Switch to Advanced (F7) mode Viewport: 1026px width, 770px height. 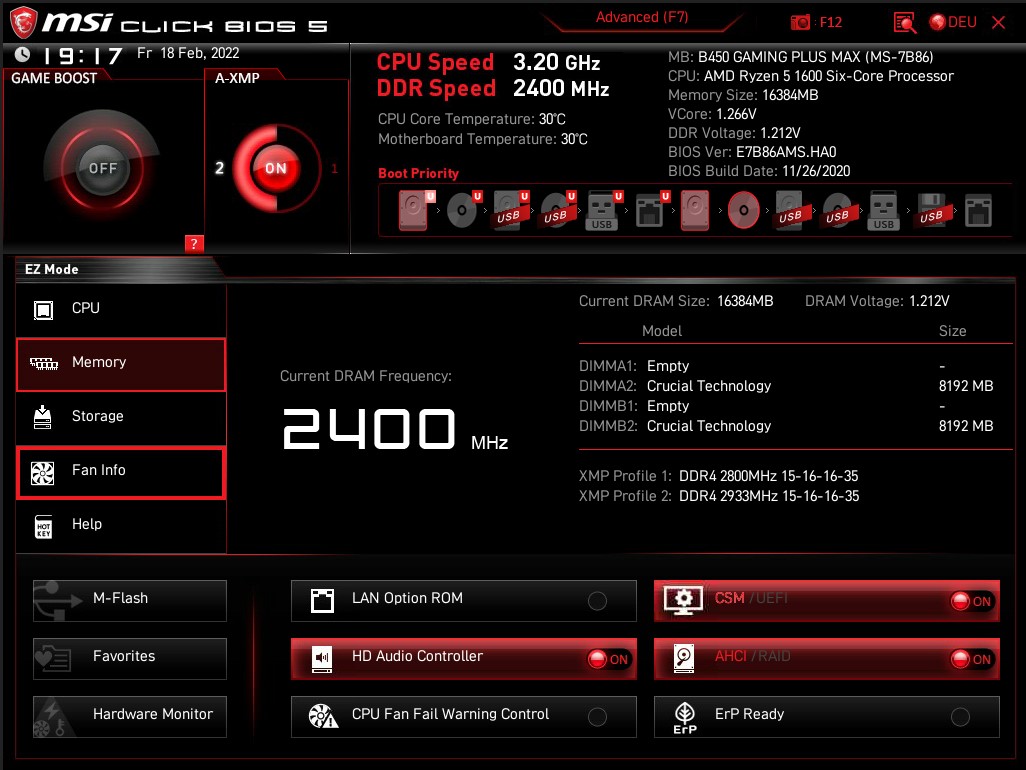tap(642, 18)
